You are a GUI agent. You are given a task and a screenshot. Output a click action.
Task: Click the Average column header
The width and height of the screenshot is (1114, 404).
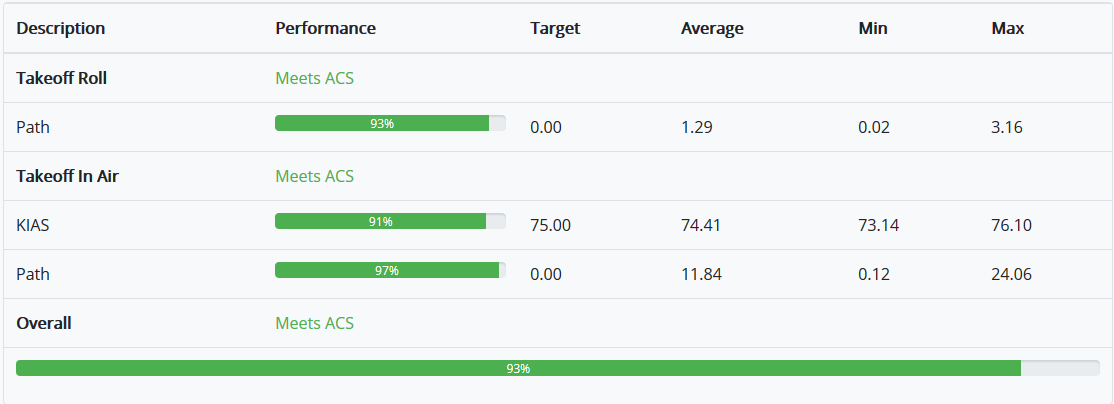712,28
